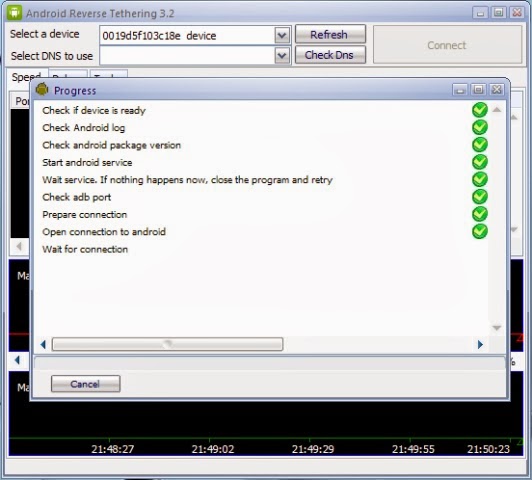Click the Android icon in Progress title bar
Screen dimensions: 532x480
[x=42, y=90]
